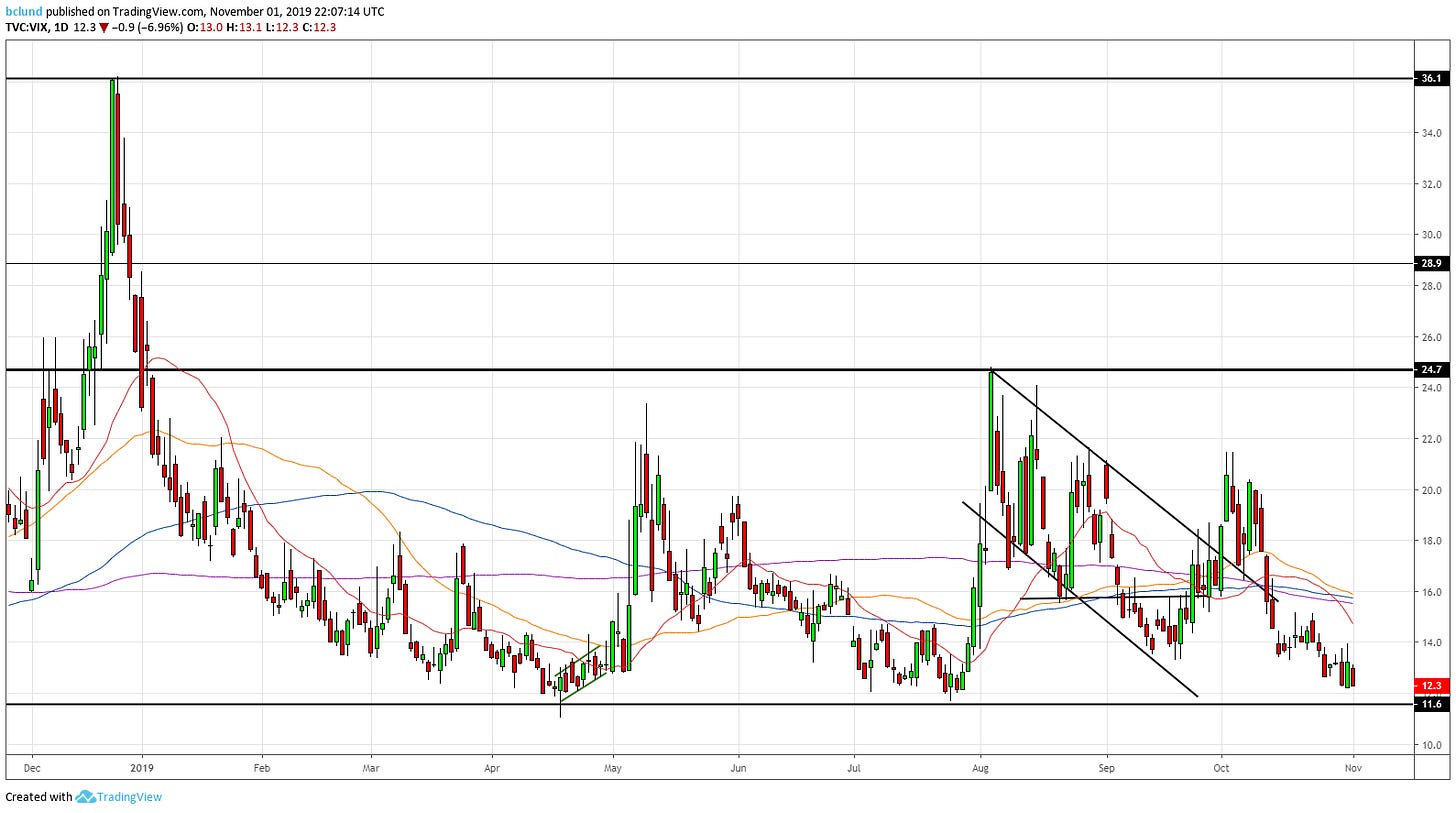Select the 36.1 price level label

pyautogui.click(x=1431, y=78)
